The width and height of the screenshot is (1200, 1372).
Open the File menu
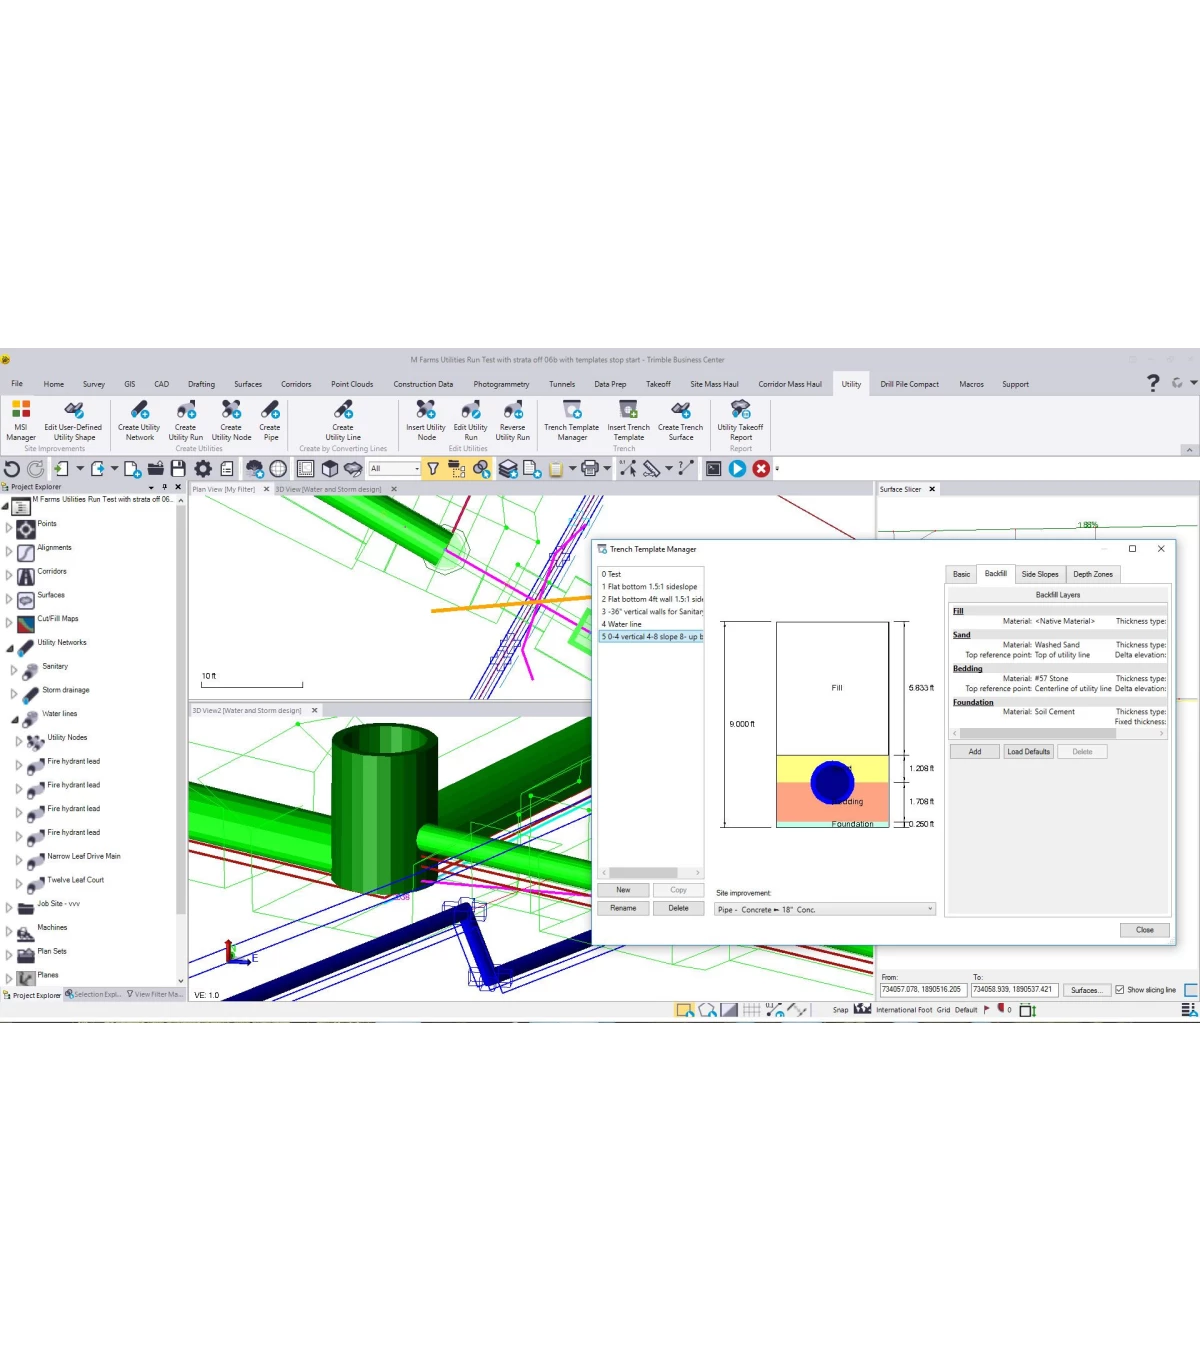point(17,384)
